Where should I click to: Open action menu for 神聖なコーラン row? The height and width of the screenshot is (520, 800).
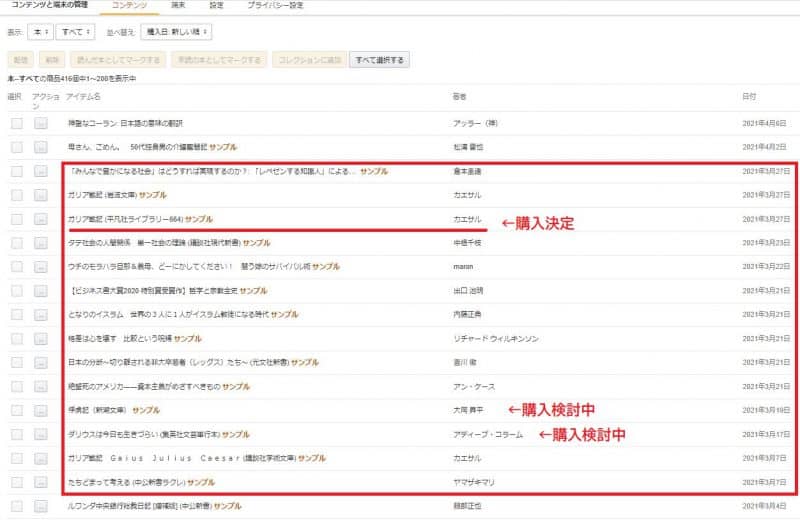[41, 123]
